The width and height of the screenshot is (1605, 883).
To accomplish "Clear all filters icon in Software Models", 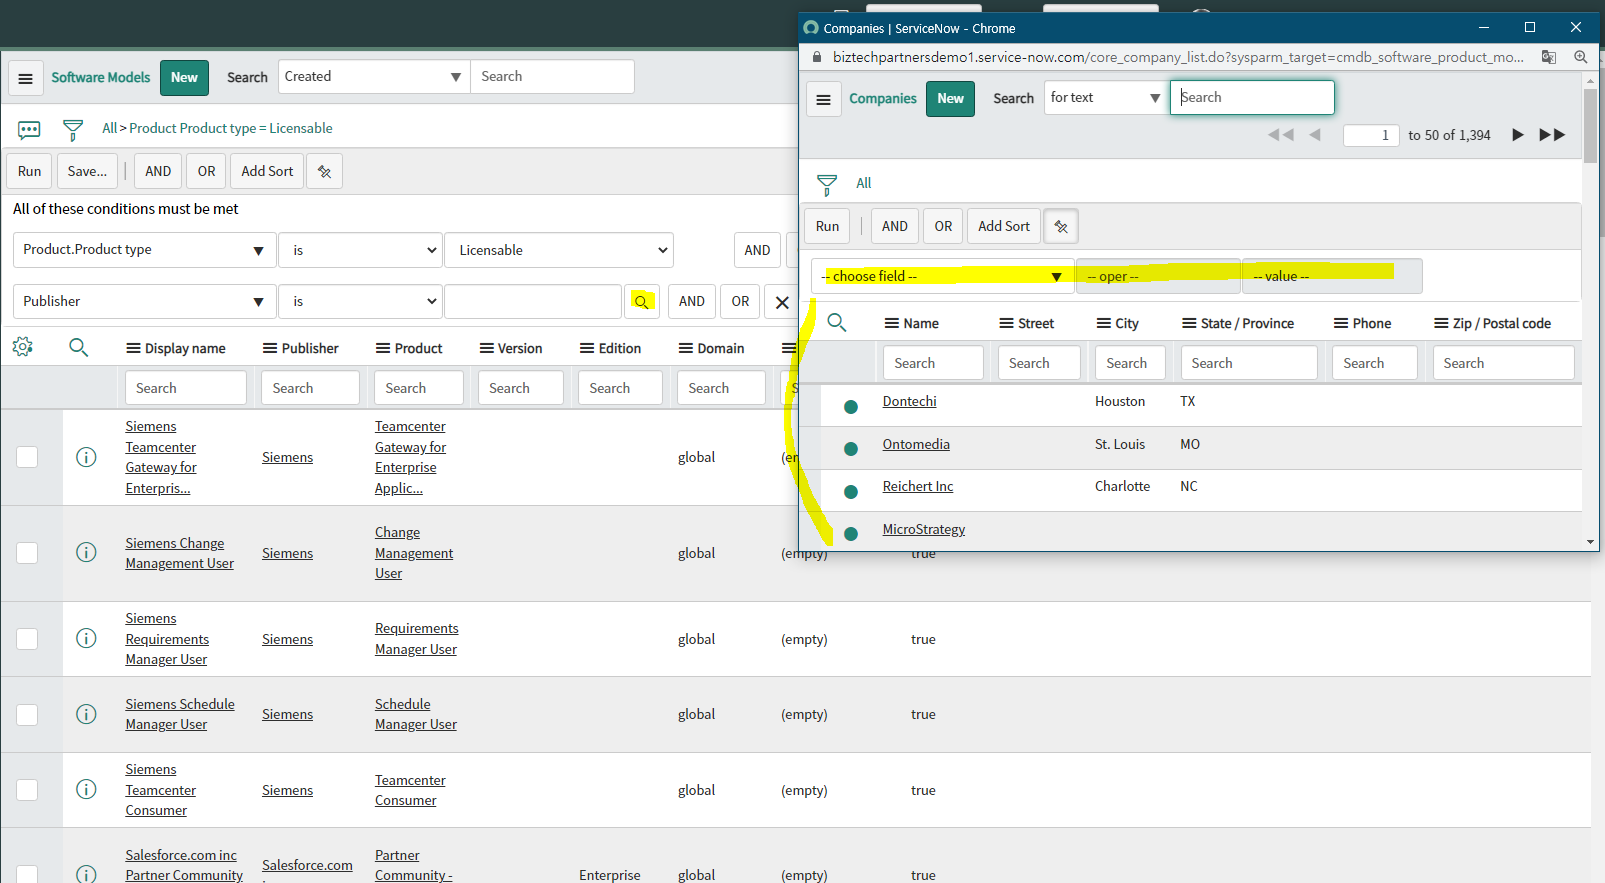I will [324, 171].
